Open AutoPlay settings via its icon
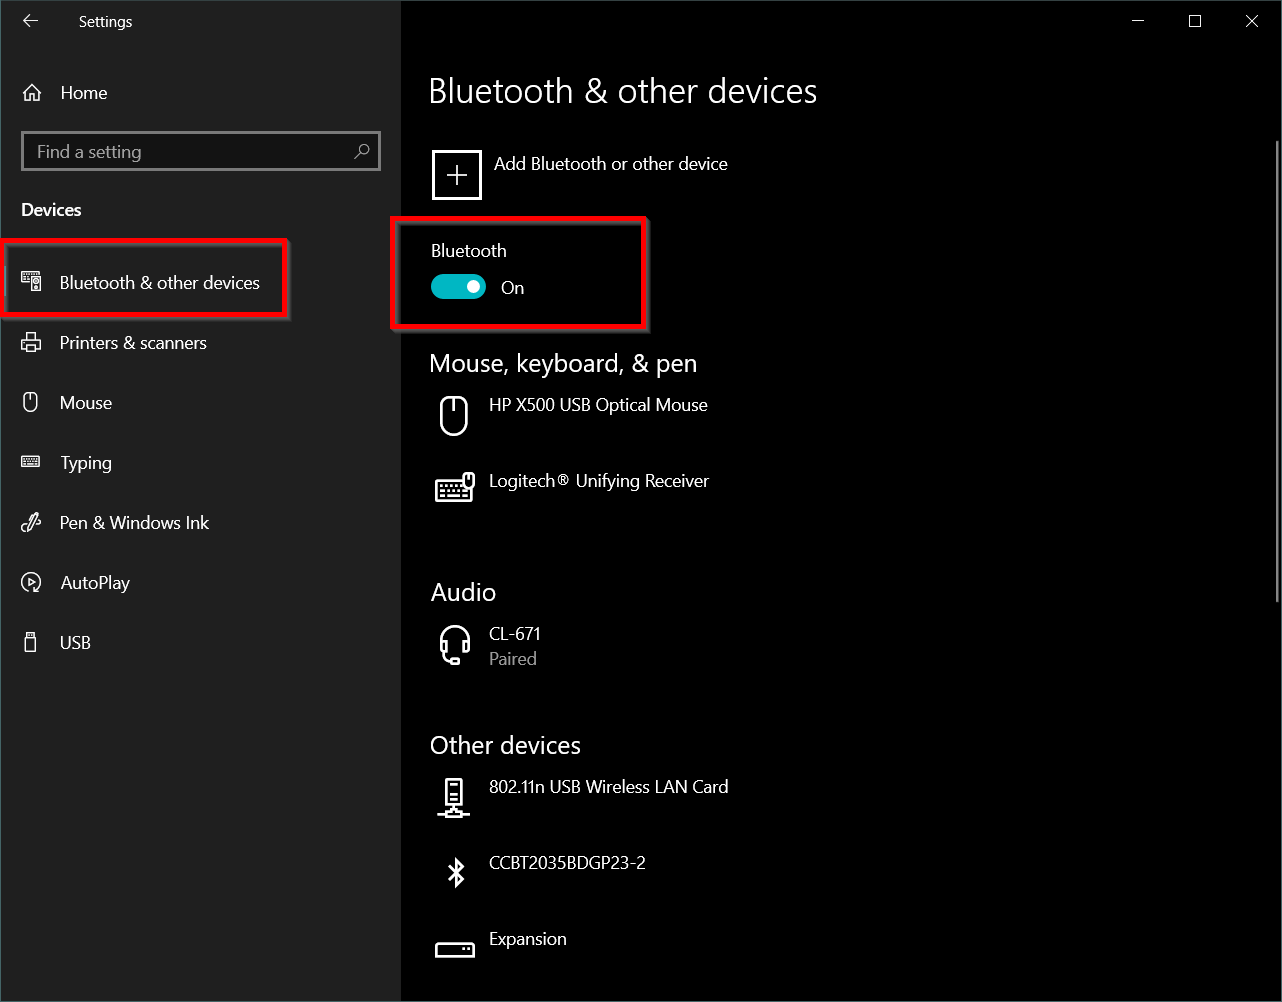This screenshot has height=1002, width=1282. coord(32,582)
